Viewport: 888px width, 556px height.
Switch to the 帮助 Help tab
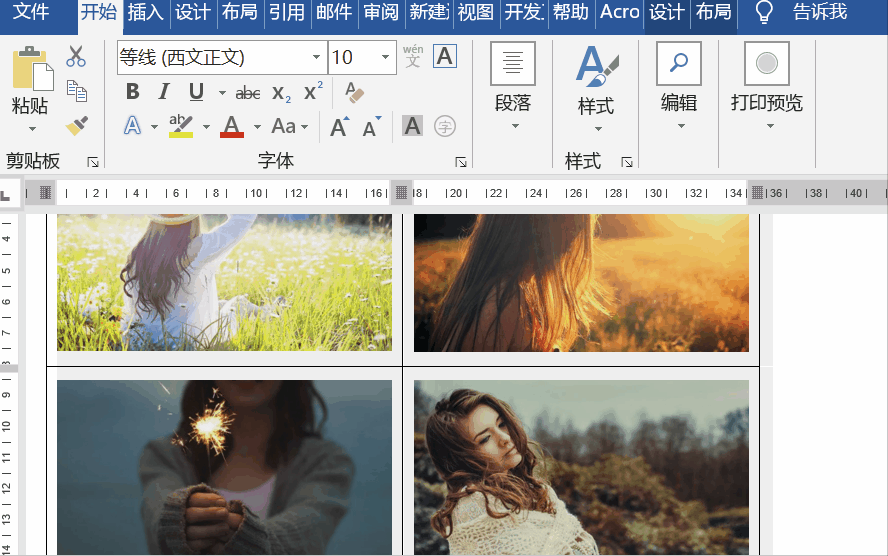coord(570,12)
